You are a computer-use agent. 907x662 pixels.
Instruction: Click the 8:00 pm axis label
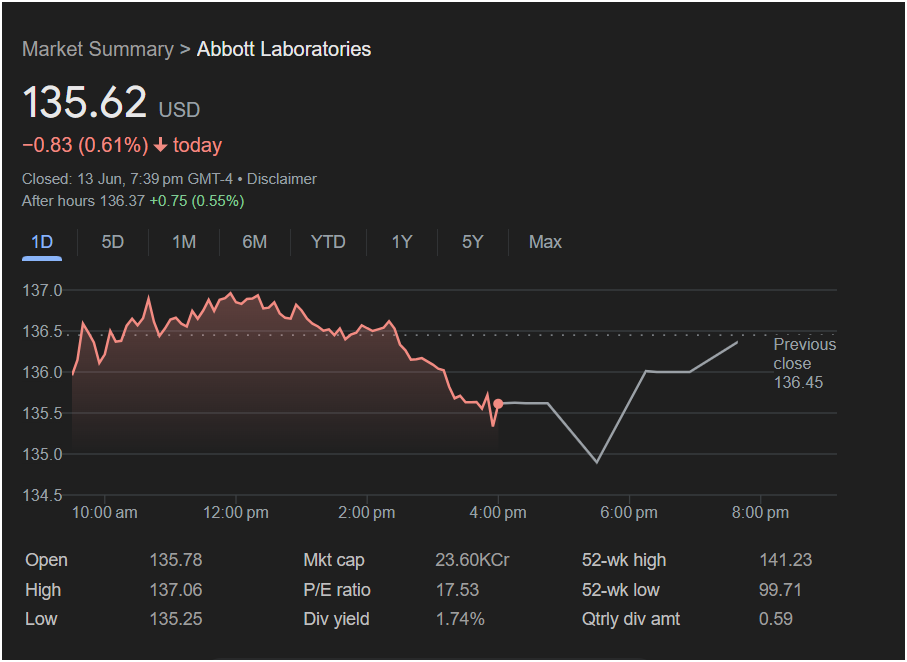pyautogui.click(x=760, y=513)
